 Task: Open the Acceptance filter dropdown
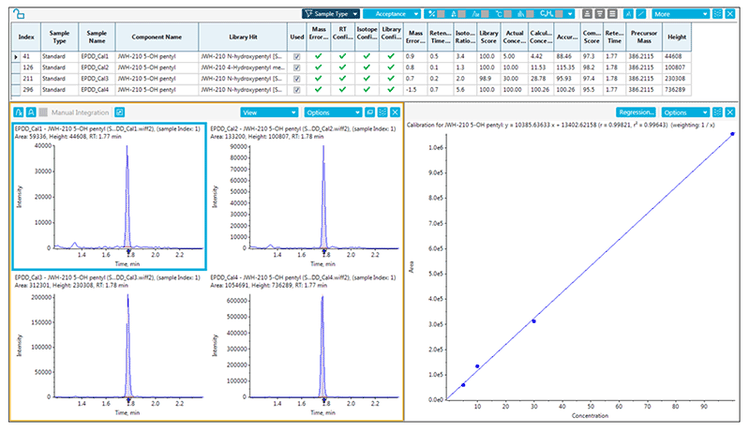[392, 14]
